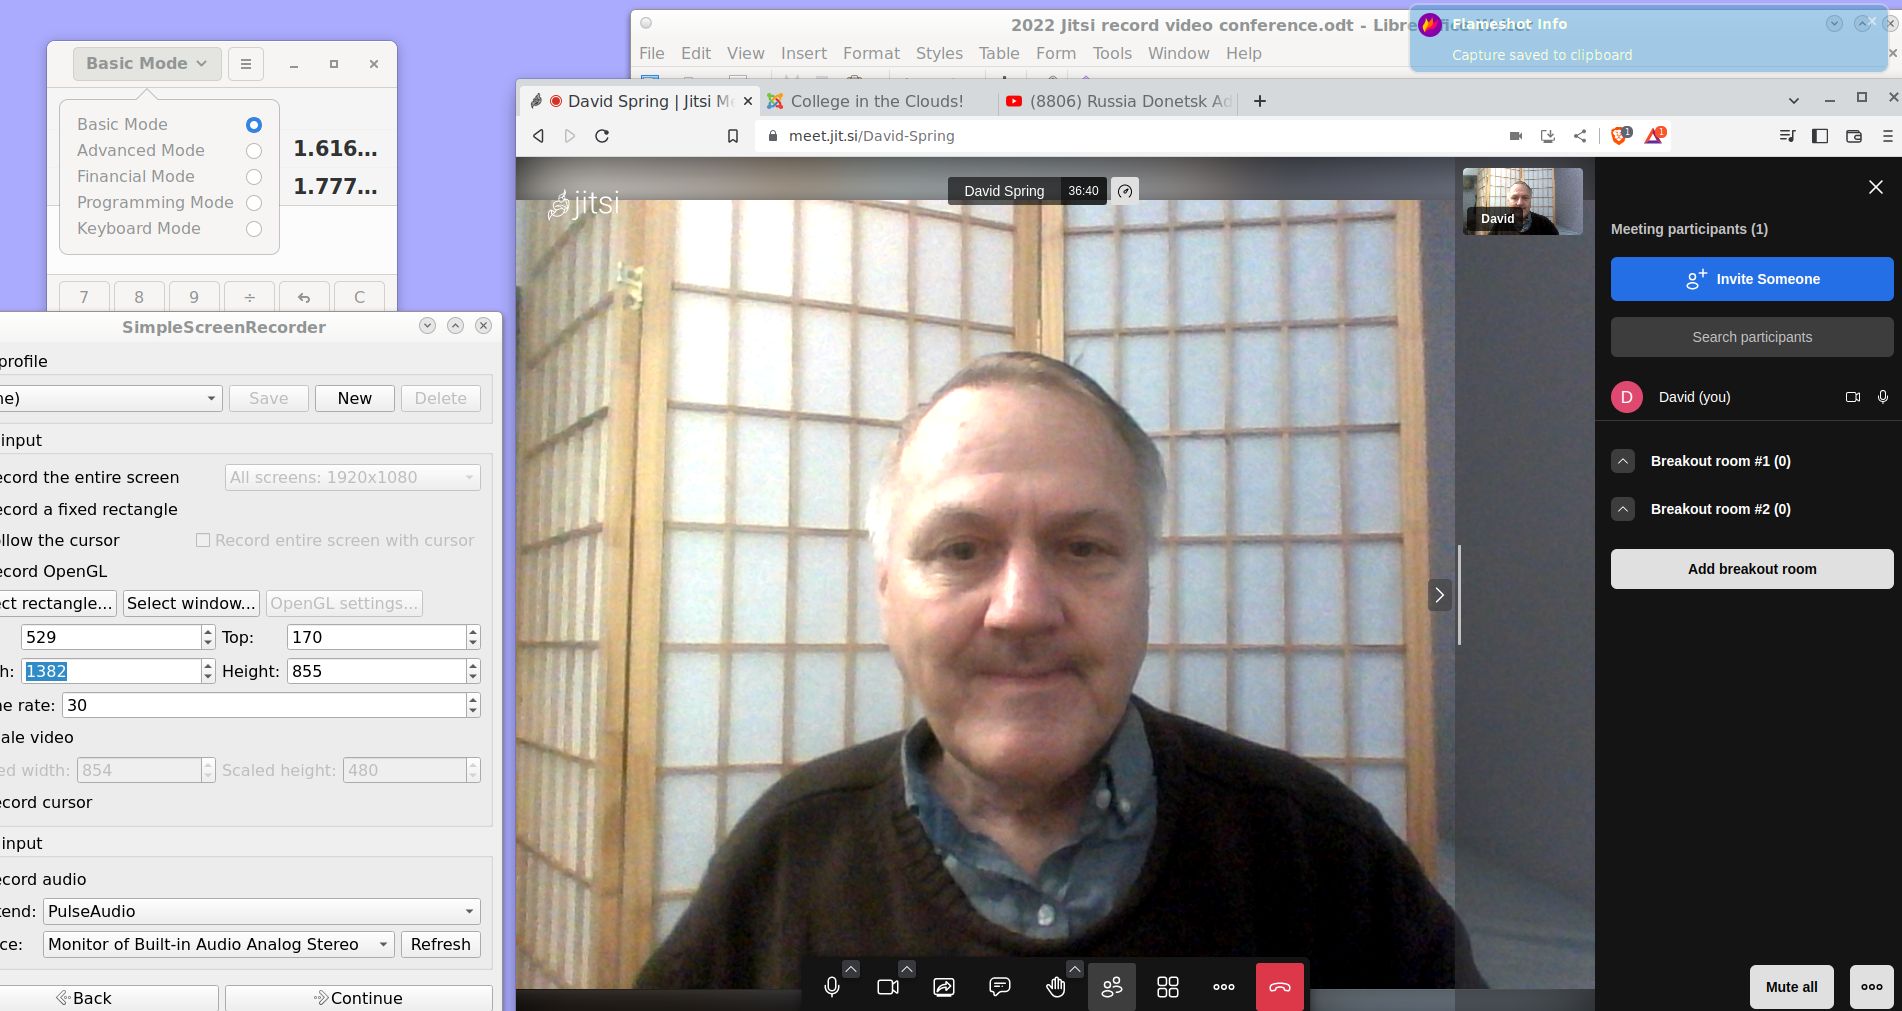The image size is (1902, 1011).
Task: Click the Search participants field
Action: pyautogui.click(x=1752, y=337)
